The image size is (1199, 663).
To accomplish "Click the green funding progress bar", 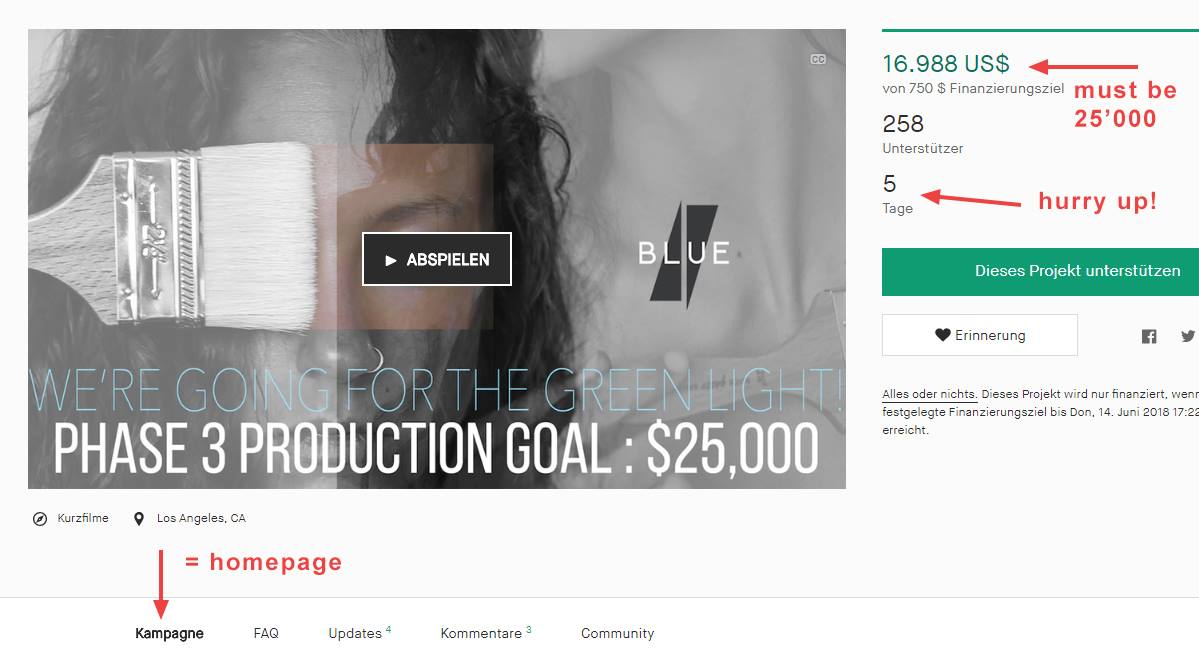I will [1040, 31].
